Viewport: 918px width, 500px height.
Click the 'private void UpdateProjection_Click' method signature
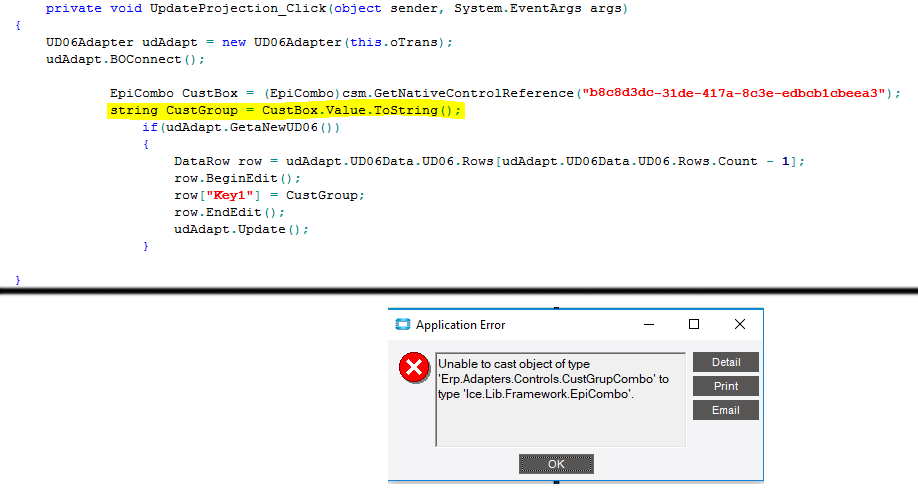tap(337, 9)
